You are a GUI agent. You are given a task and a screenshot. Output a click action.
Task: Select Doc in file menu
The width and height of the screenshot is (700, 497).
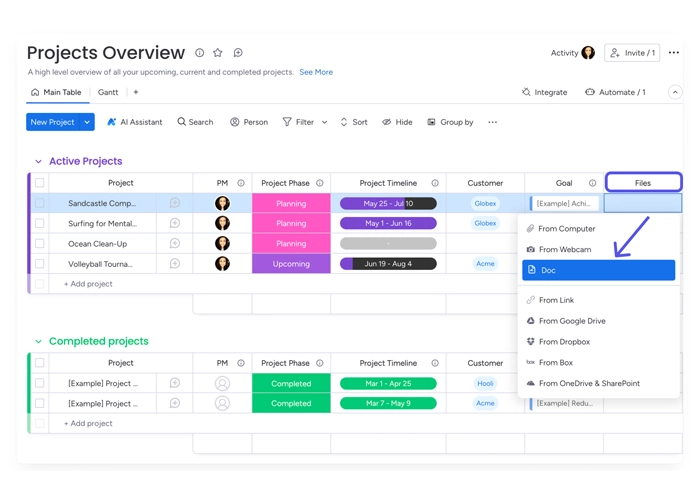coord(598,270)
